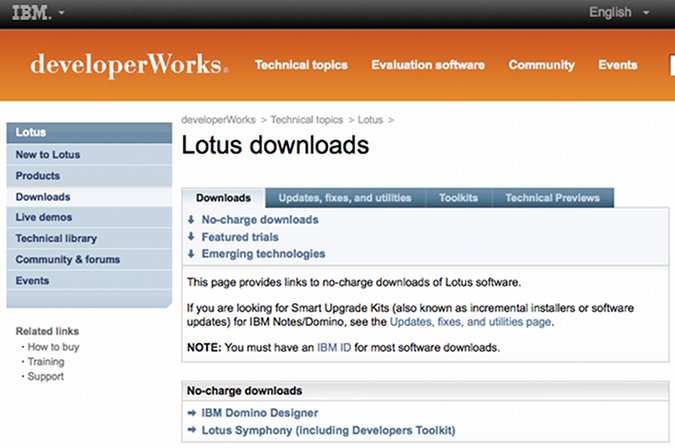Open Community & forums sidebar item
The width and height of the screenshot is (675, 448).
point(89,260)
